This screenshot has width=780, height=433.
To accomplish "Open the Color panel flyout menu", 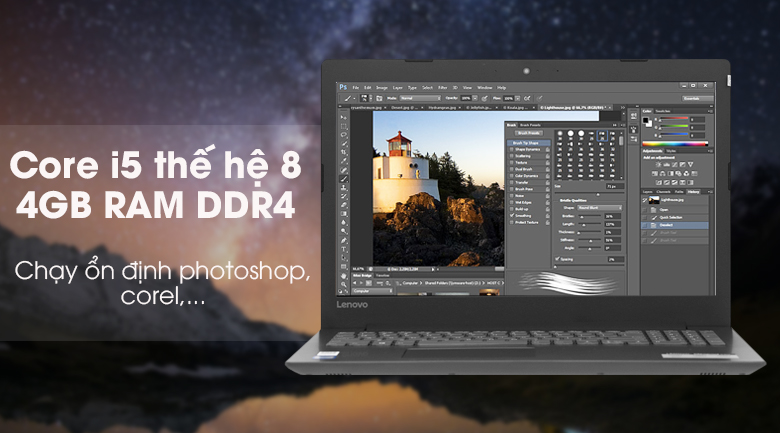I will 710,111.
